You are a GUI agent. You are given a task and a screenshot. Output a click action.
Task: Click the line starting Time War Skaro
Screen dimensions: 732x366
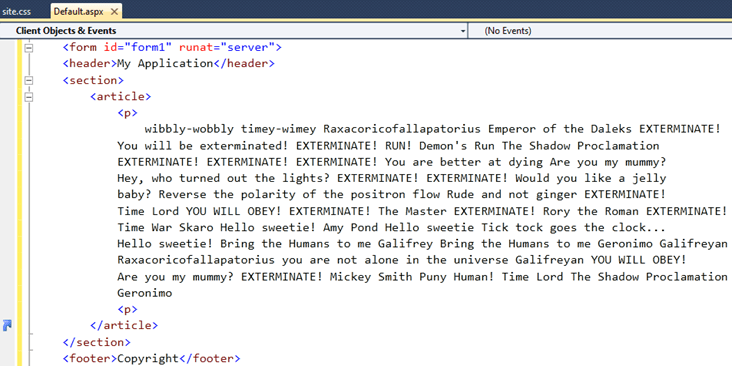coord(391,228)
